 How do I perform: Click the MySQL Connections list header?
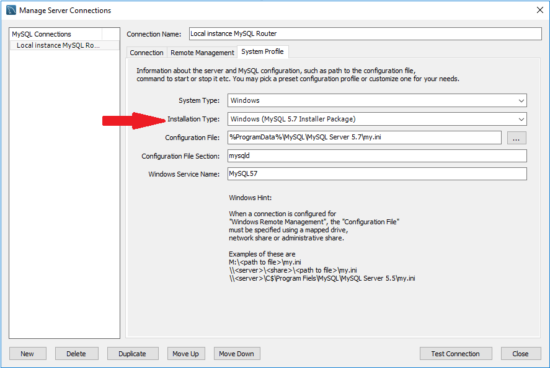tap(56, 34)
